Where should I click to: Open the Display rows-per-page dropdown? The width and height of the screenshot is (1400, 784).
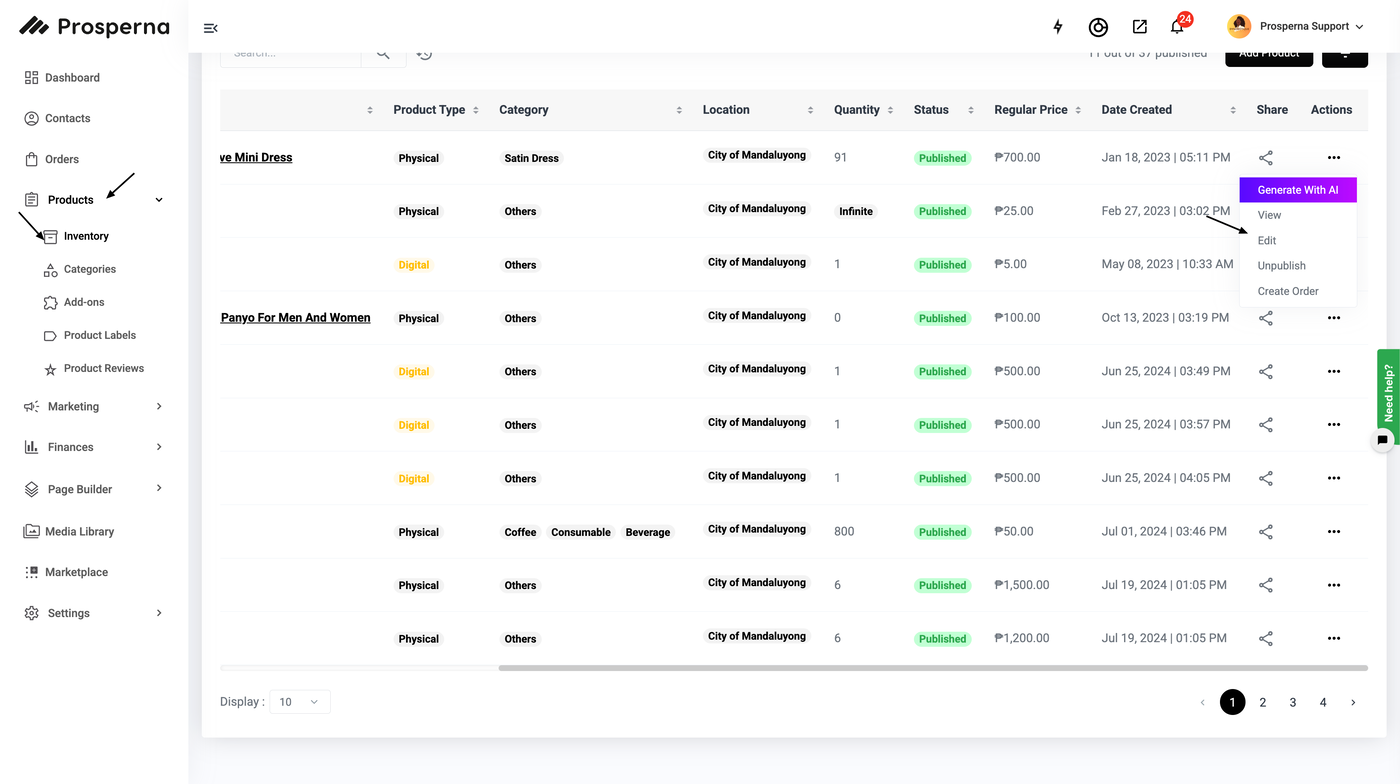299,702
